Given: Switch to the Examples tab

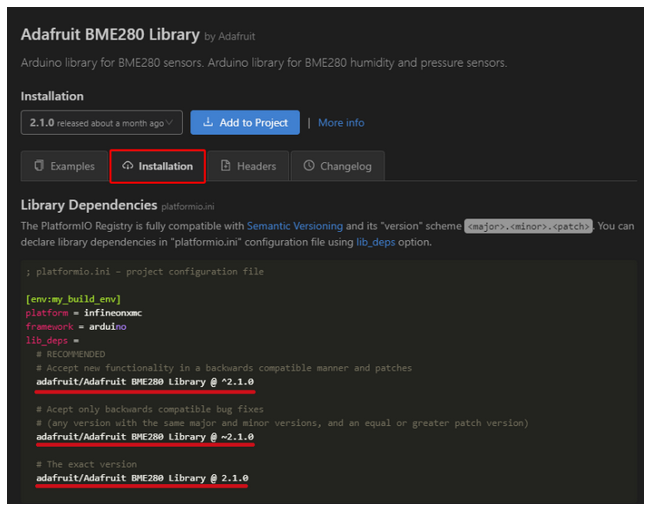Looking at the screenshot, I should click(64, 166).
